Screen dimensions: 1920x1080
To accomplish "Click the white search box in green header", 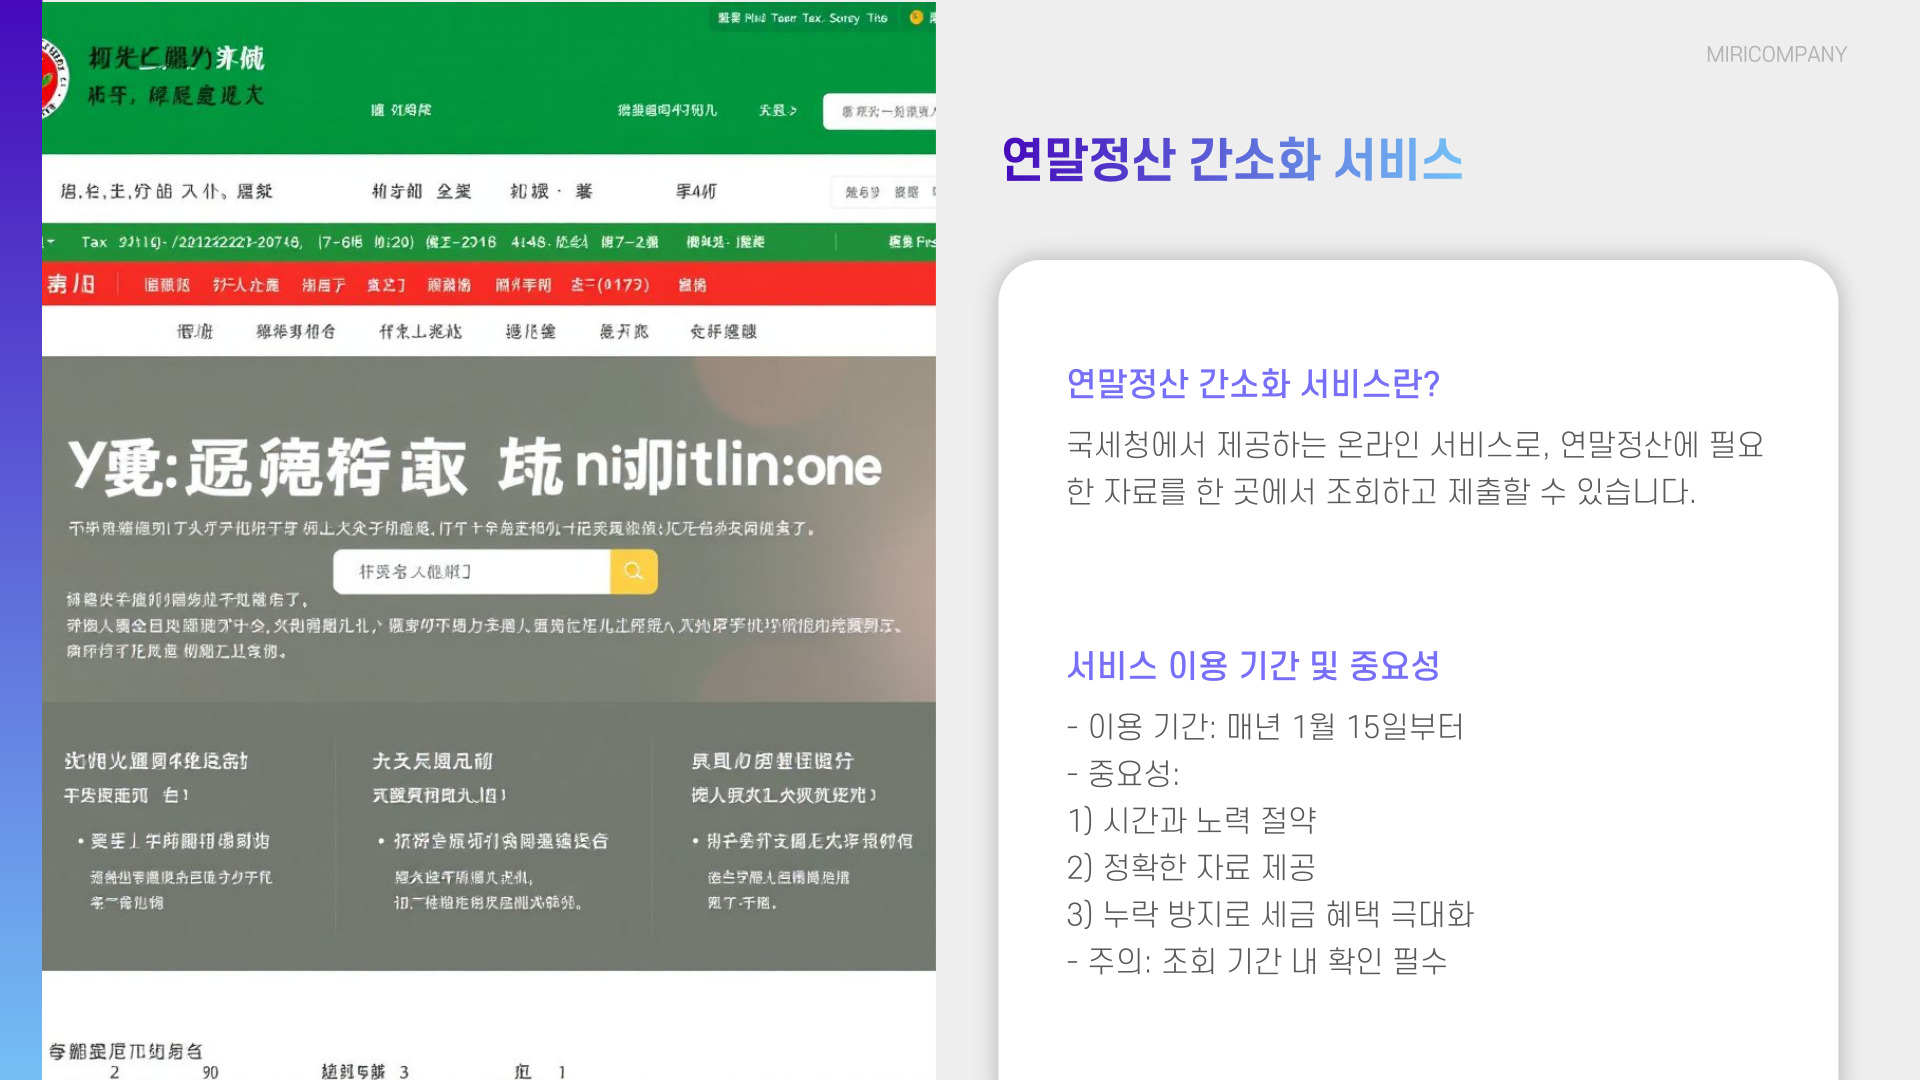I will [880, 111].
